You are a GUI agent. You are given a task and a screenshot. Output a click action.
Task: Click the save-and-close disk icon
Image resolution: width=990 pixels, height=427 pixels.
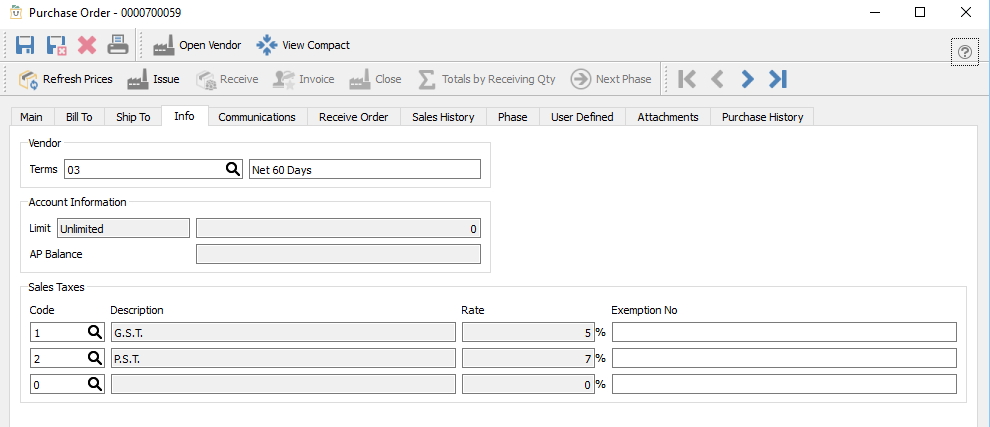(57, 45)
